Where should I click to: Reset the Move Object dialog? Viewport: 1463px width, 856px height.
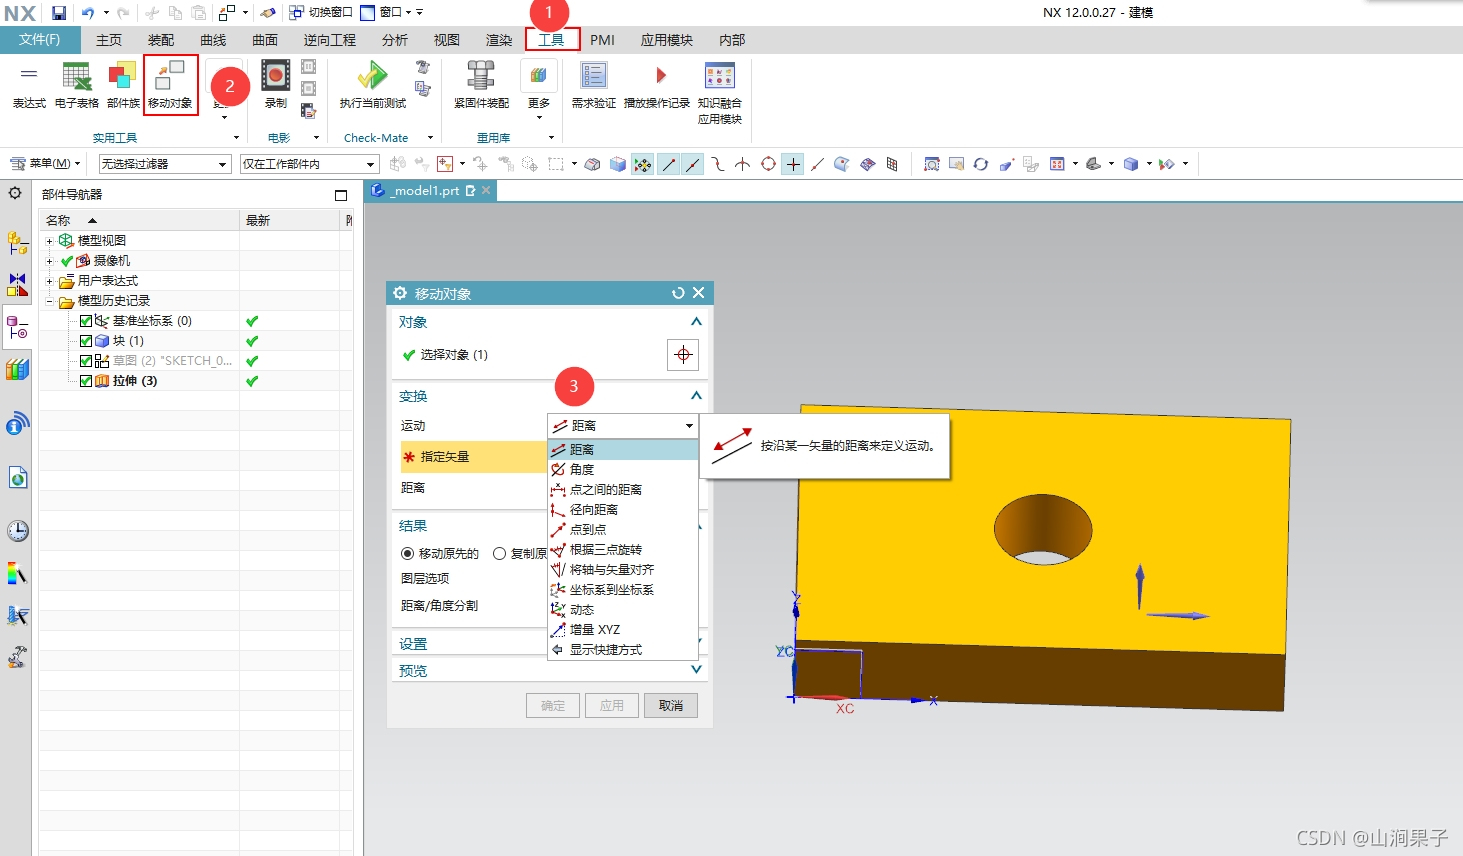pyautogui.click(x=678, y=293)
